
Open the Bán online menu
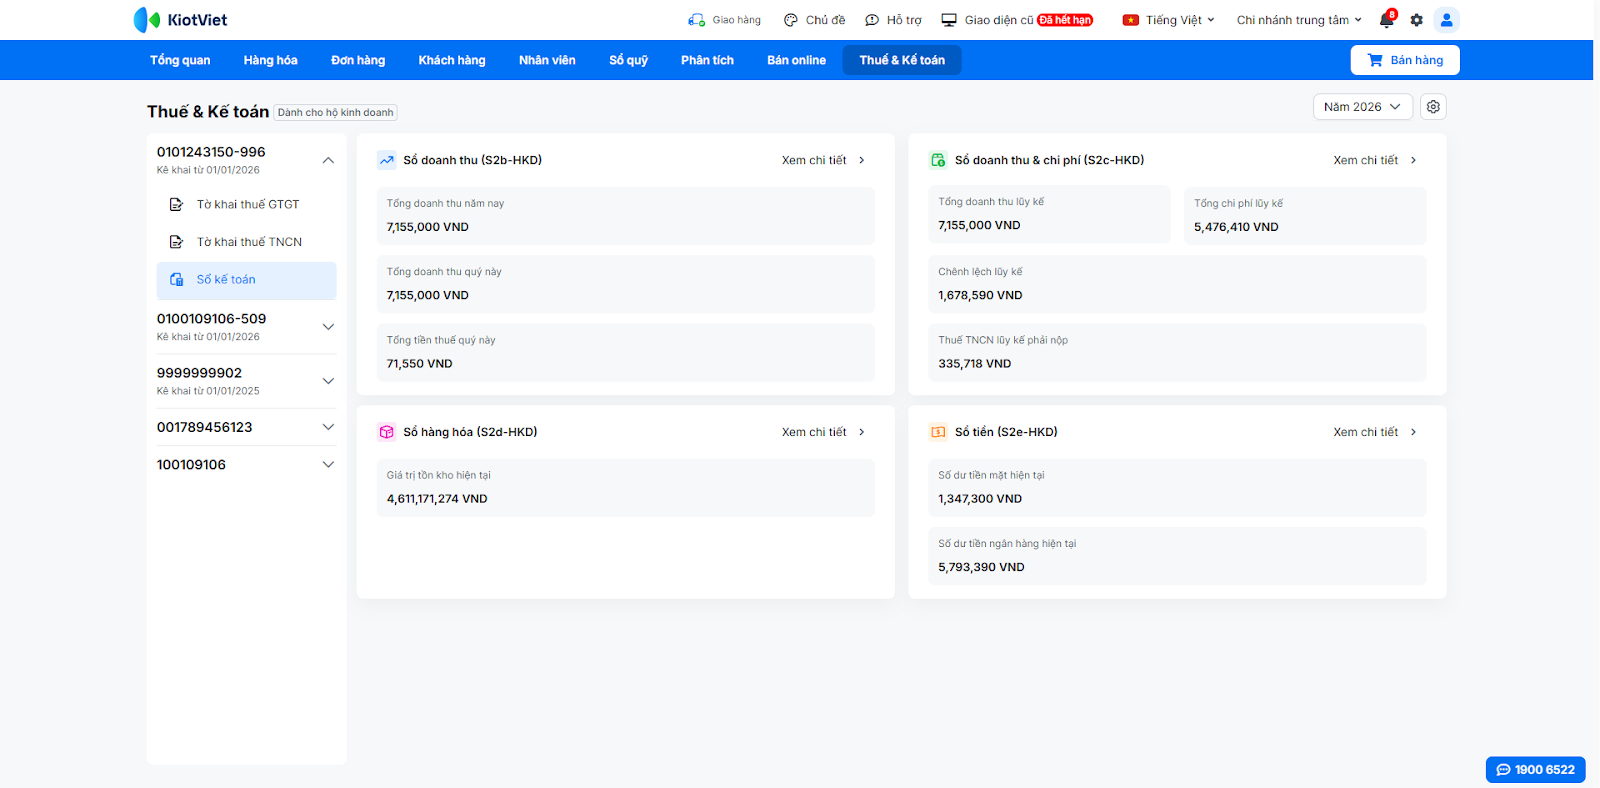point(797,60)
